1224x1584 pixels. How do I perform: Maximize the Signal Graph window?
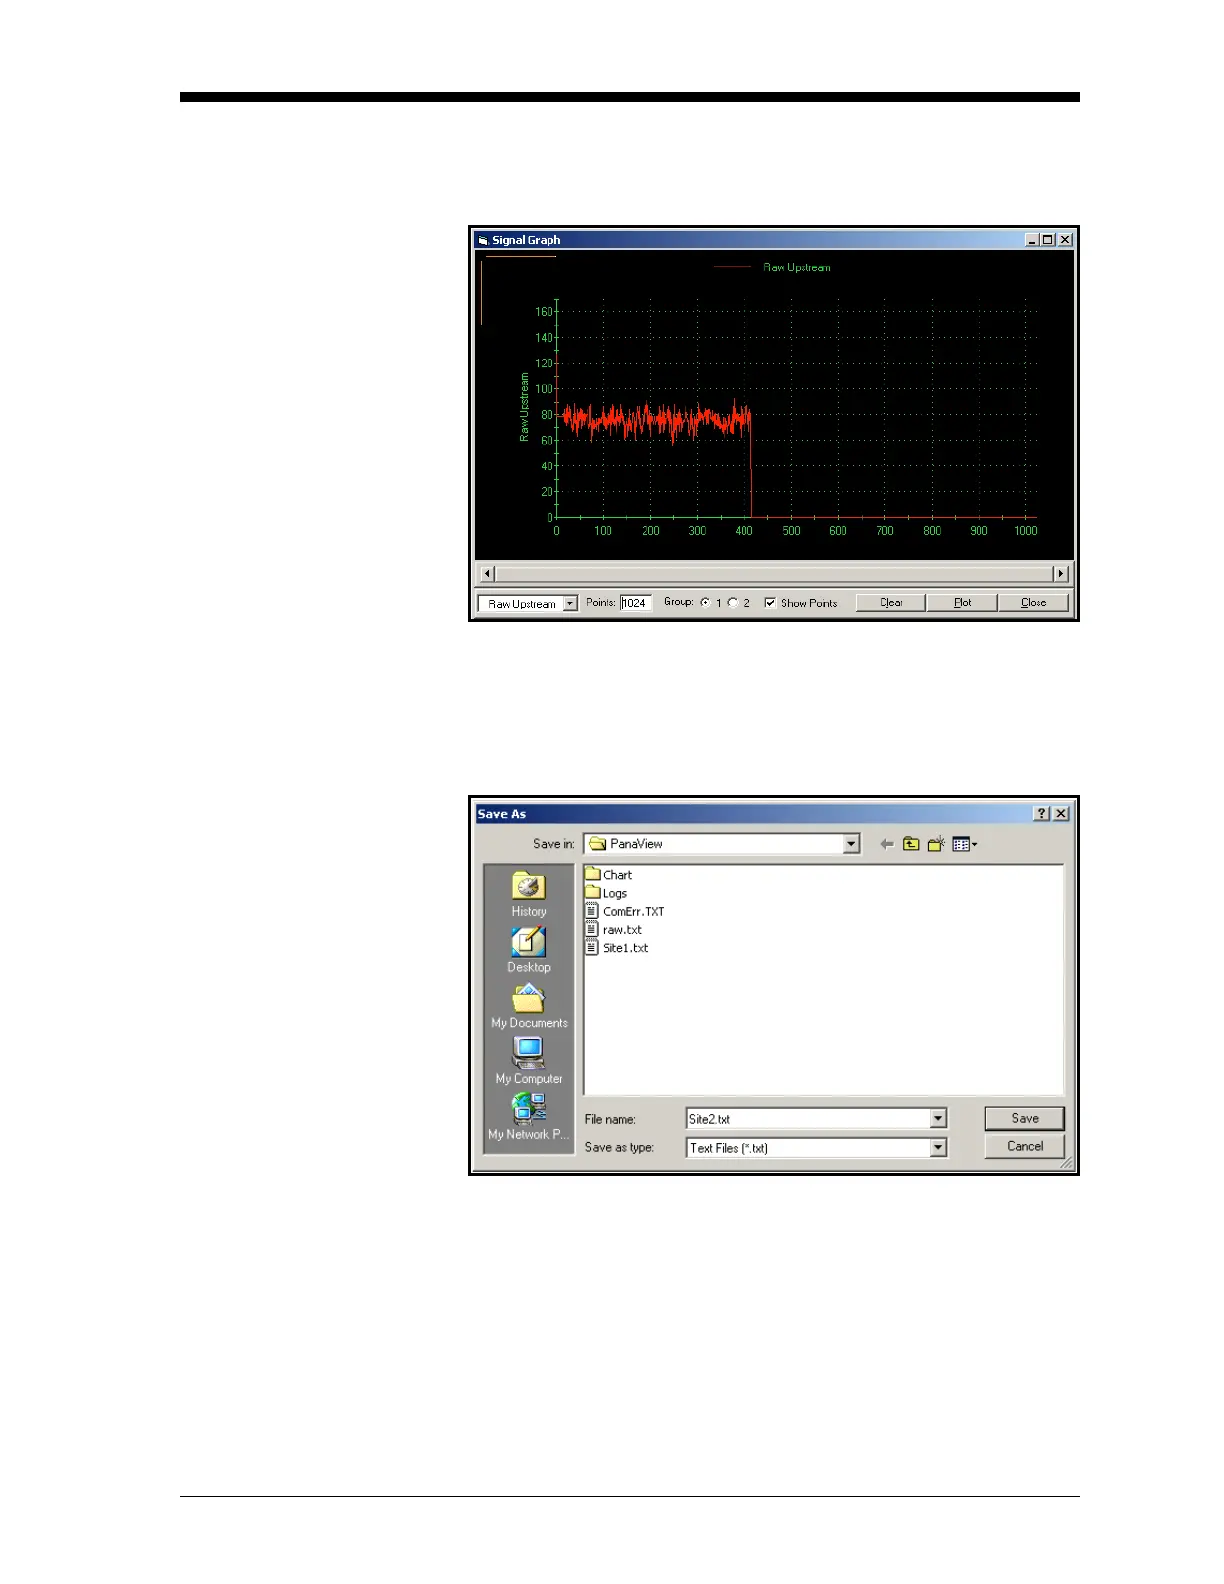1048,240
